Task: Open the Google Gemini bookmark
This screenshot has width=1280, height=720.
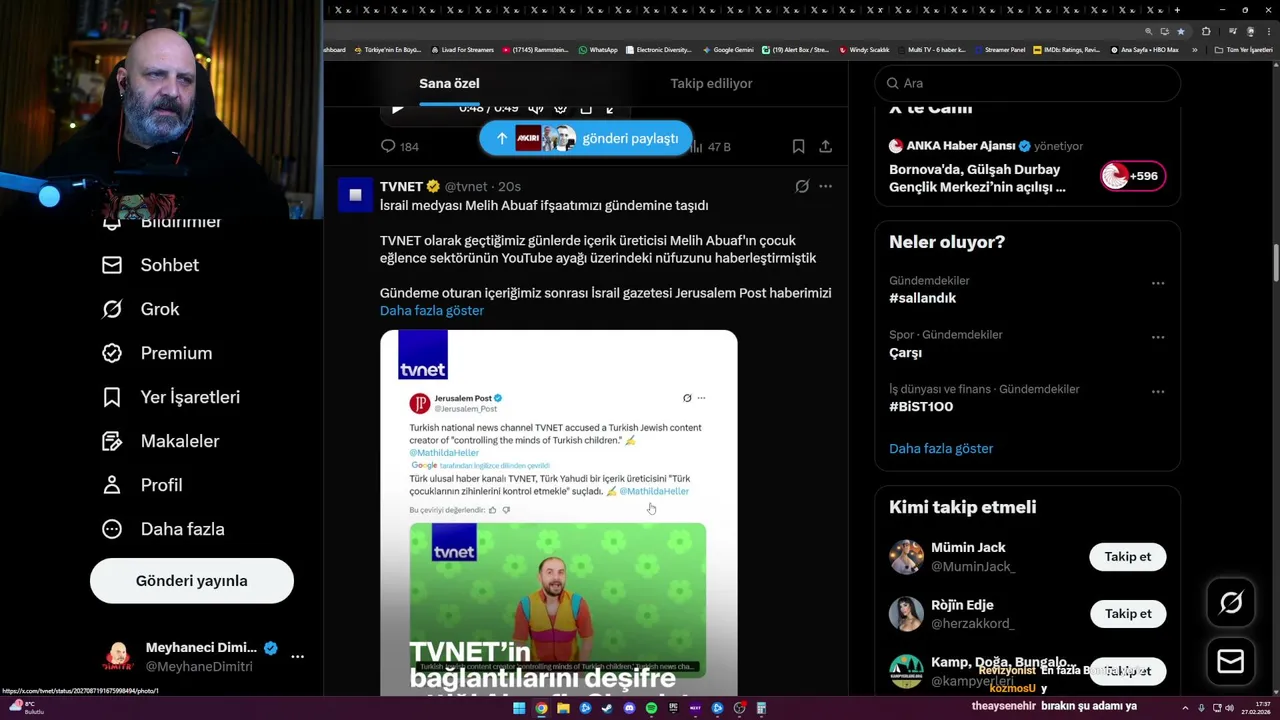Action: (x=728, y=49)
